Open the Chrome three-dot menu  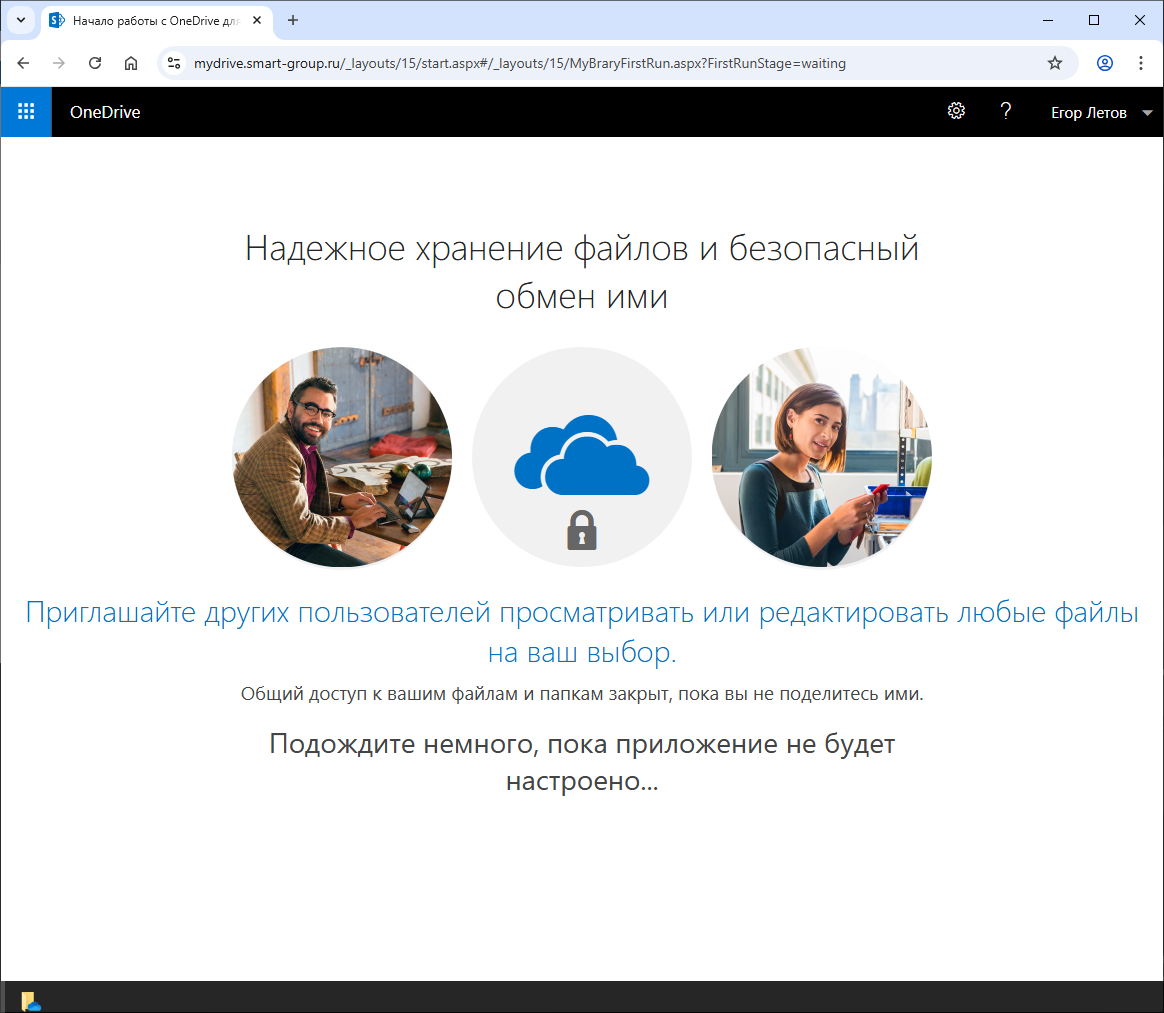[x=1141, y=63]
